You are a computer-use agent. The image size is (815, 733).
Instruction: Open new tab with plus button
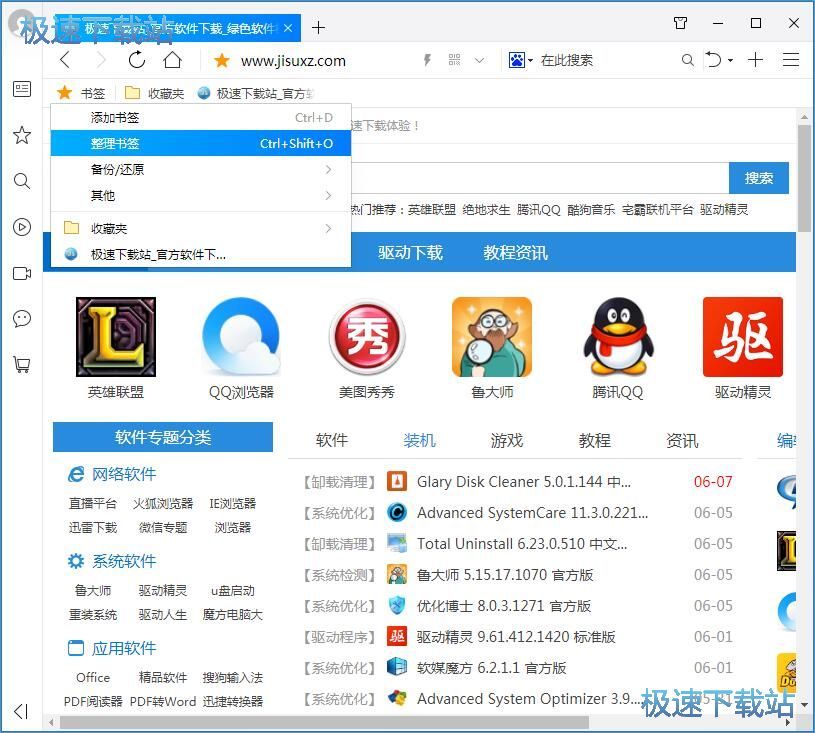click(318, 28)
